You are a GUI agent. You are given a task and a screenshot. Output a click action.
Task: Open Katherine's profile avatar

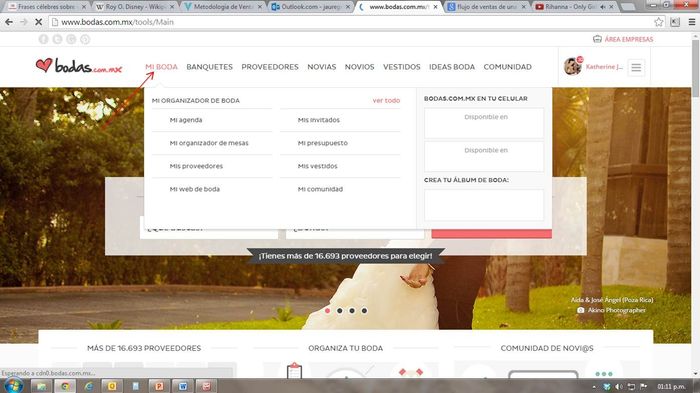(572, 67)
